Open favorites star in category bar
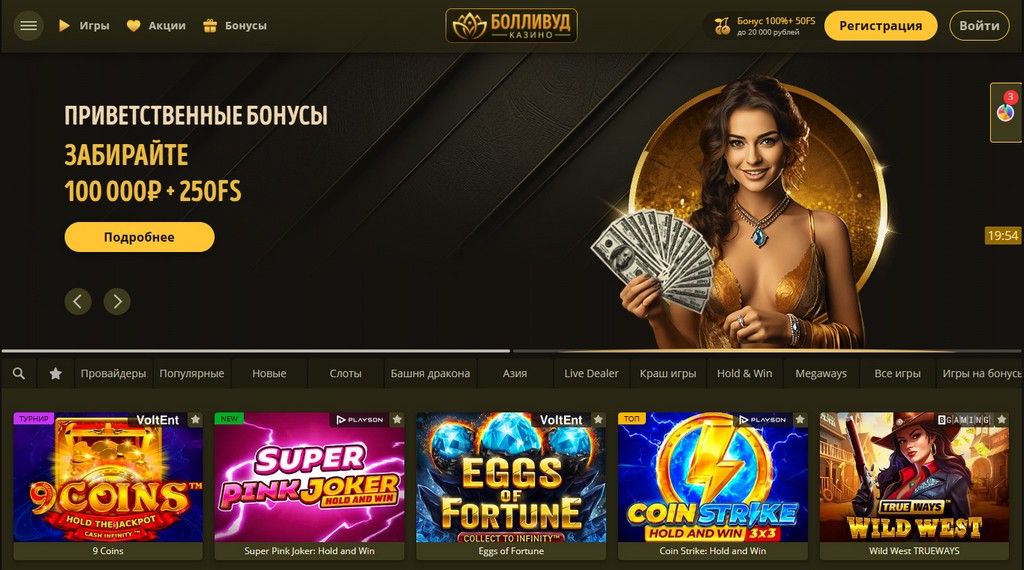Screen dimensions: 1024x570 click(x=56, y=373)
